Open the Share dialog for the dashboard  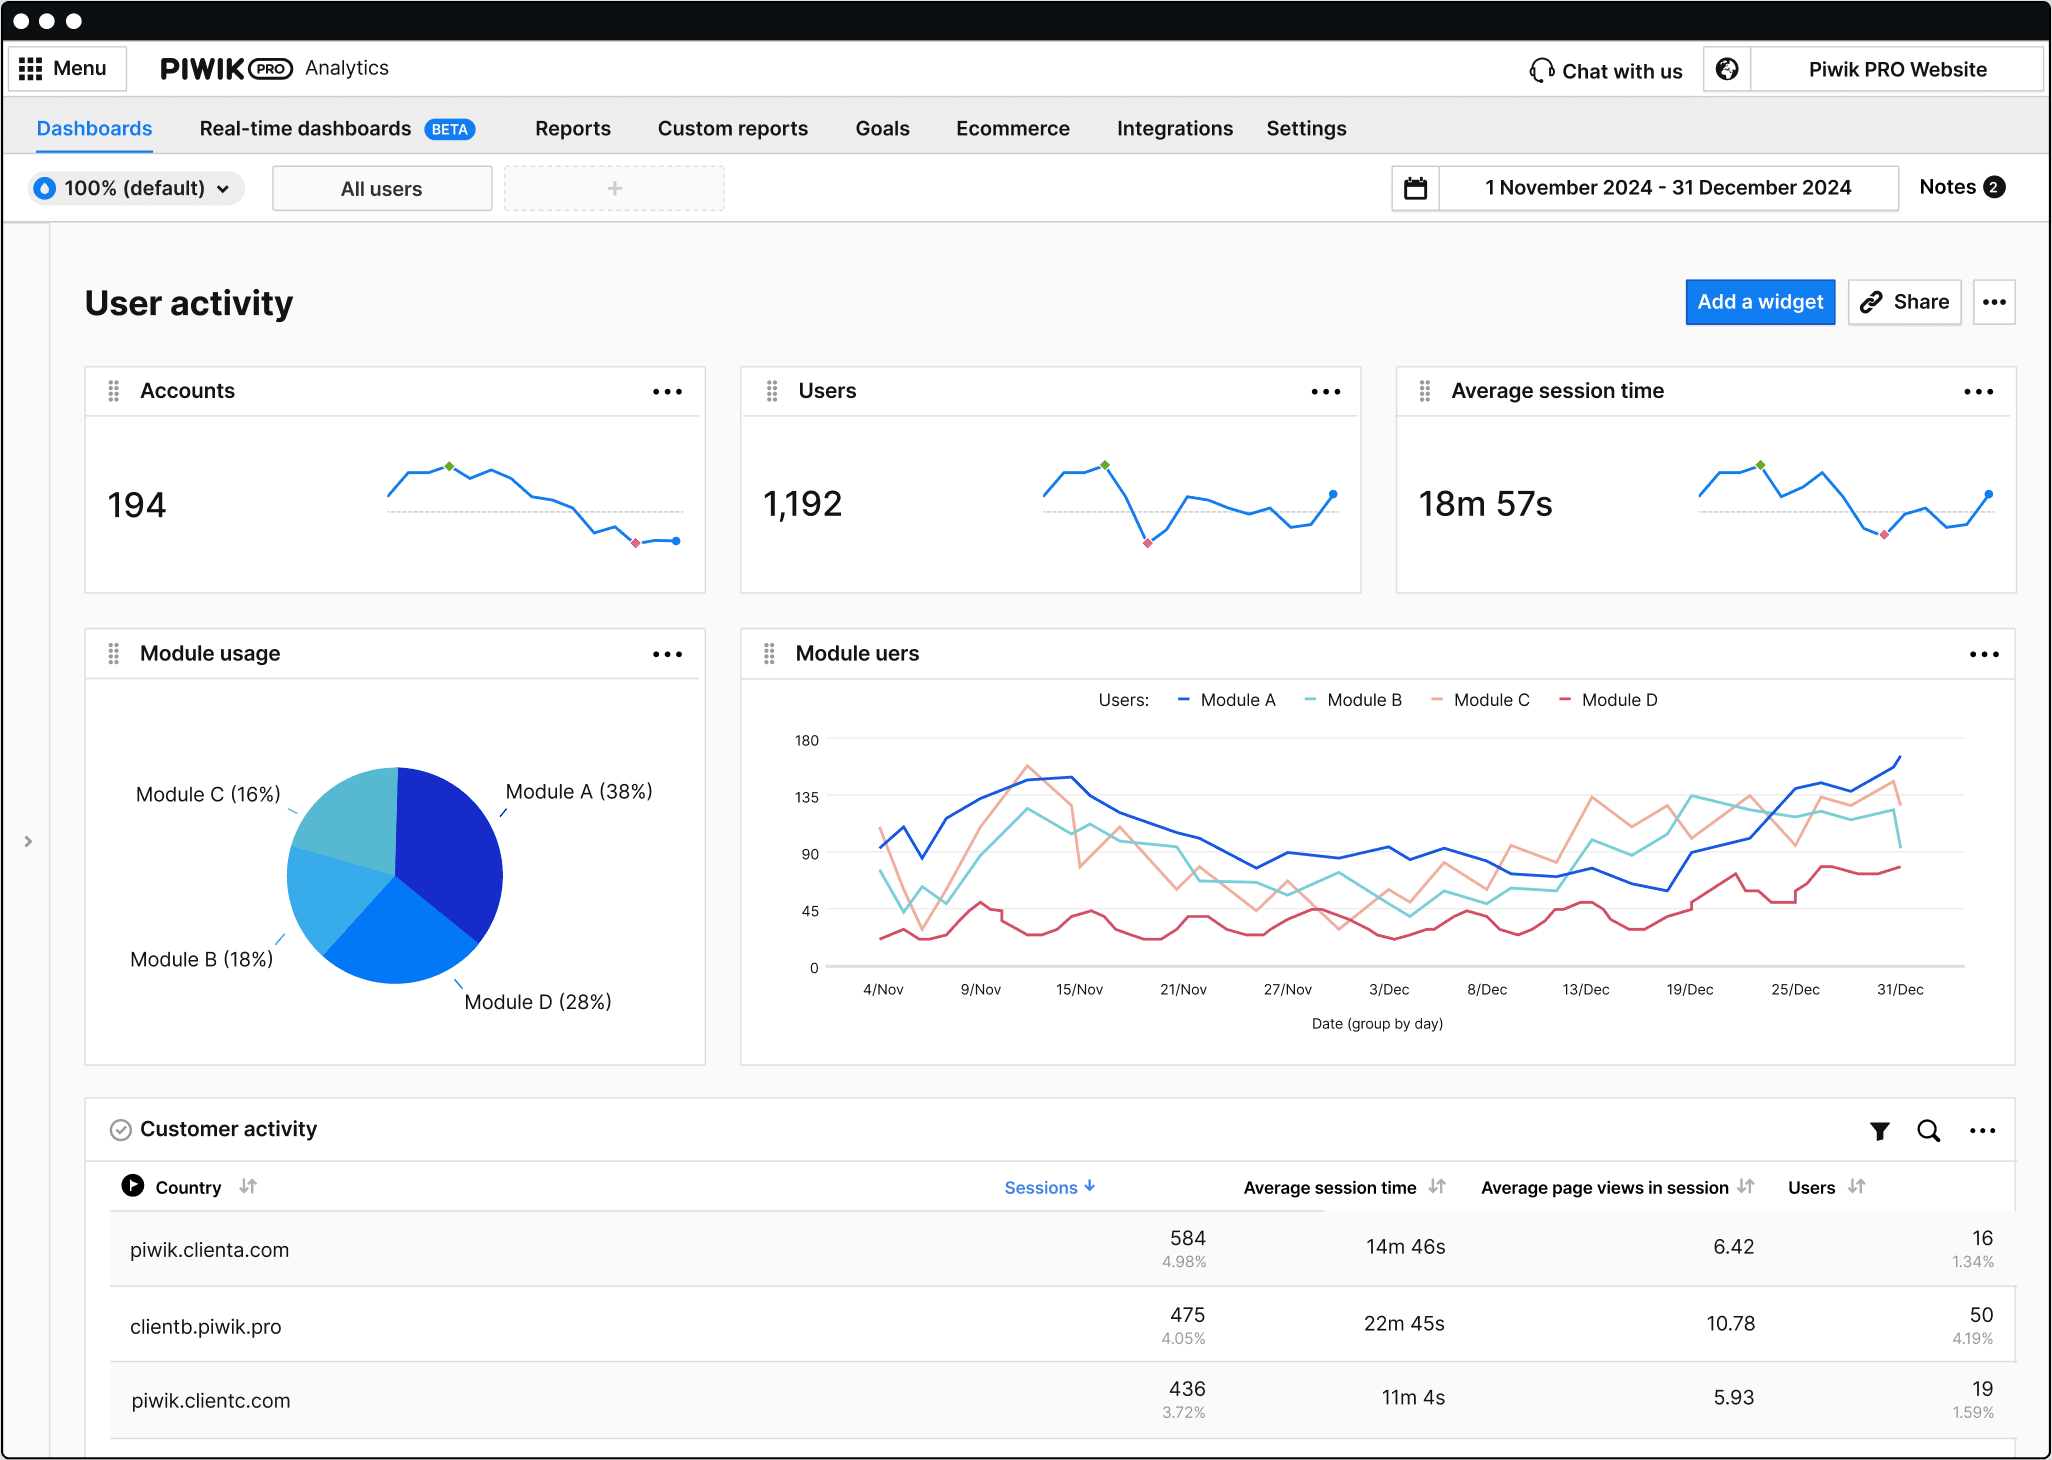pyautogui.click(x=1904, y=301)
